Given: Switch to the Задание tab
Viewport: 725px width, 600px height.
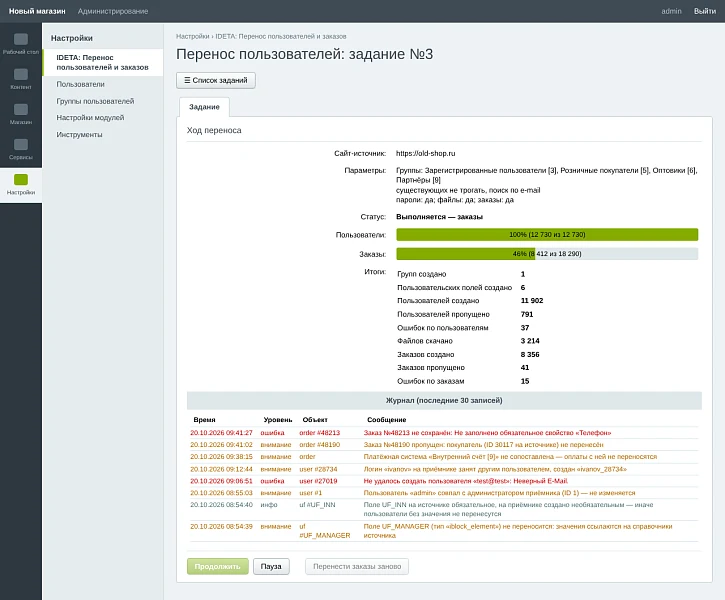Looking at the screenshot, I should point(204,107).
